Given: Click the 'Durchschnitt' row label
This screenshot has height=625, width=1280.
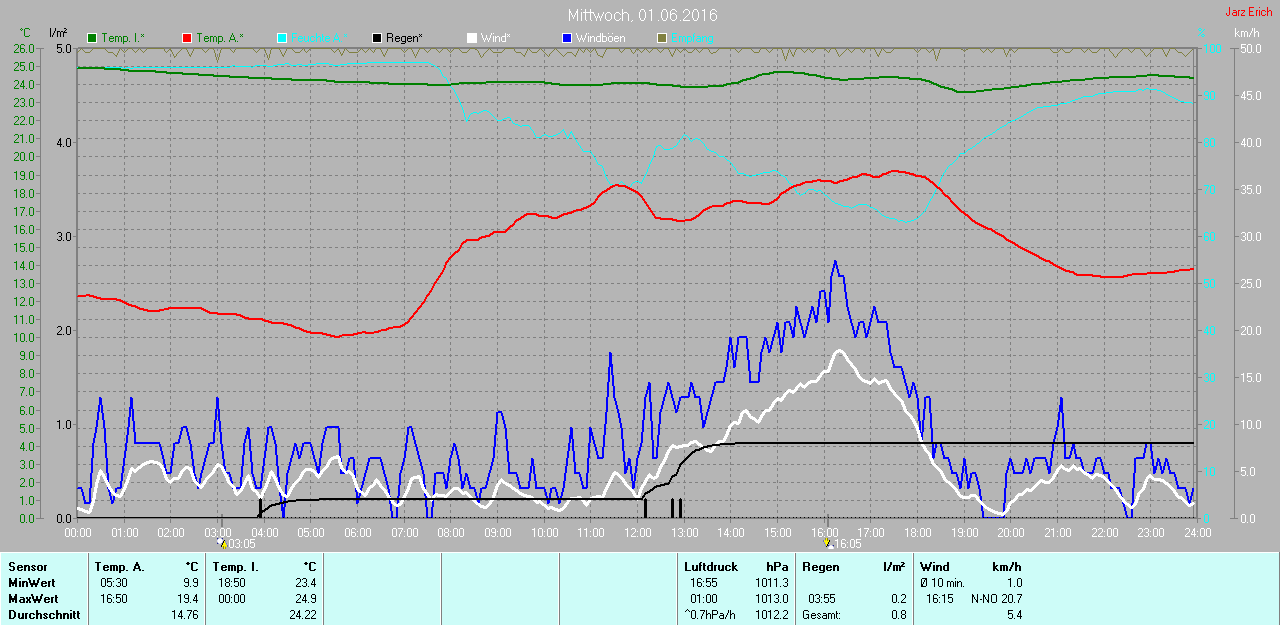Looking at the screenshot, I should coord(44,615).
